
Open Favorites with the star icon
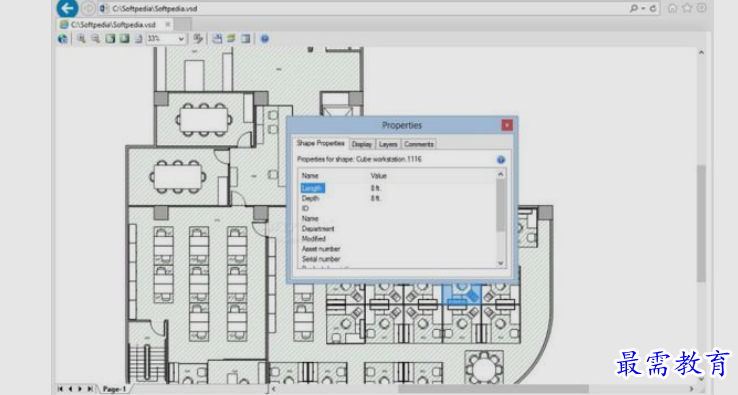pyautogui.click(x=687, y=8)
